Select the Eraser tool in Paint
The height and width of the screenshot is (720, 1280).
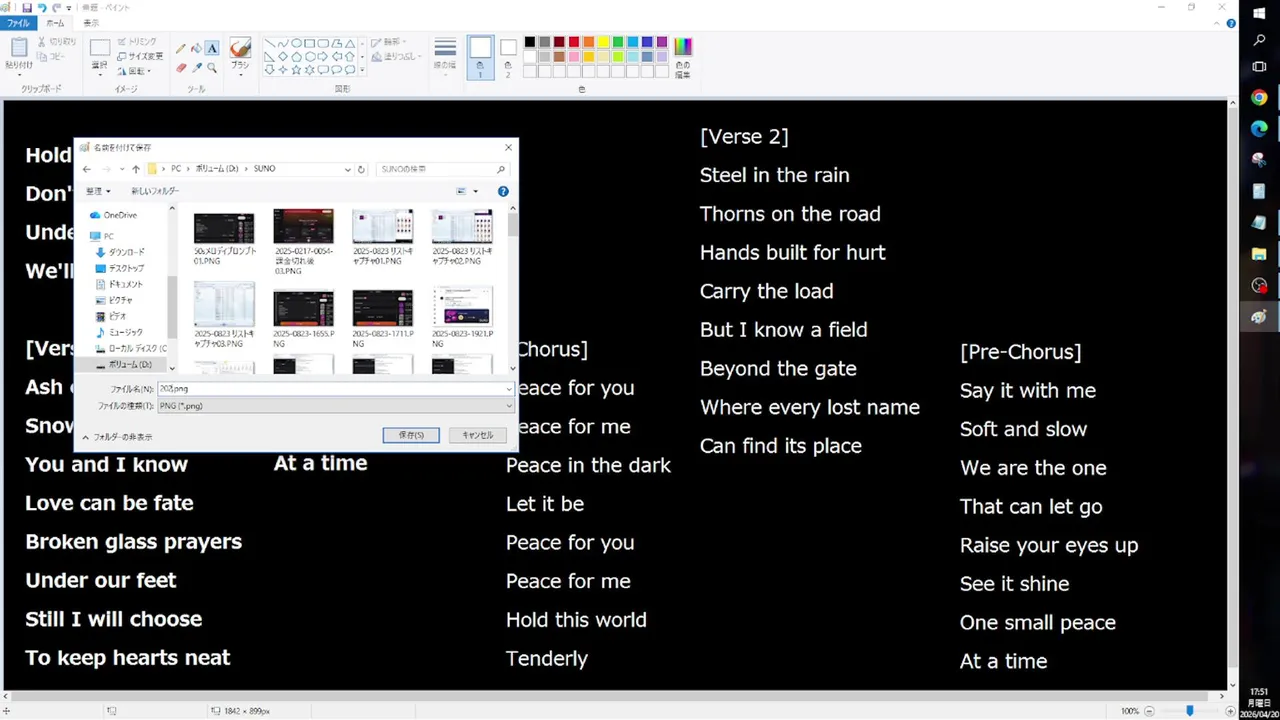coord(181,67)
